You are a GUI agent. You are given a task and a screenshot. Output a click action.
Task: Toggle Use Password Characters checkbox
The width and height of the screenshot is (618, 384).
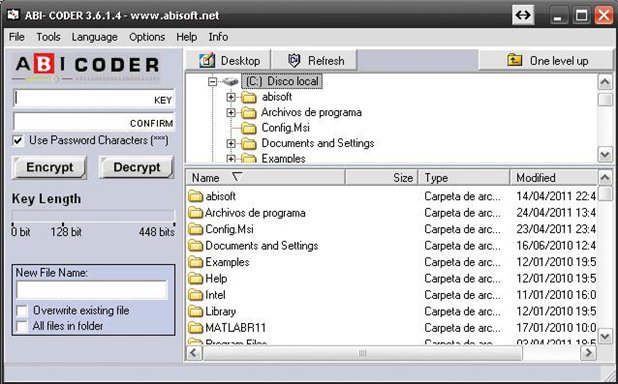pos(18,140)
